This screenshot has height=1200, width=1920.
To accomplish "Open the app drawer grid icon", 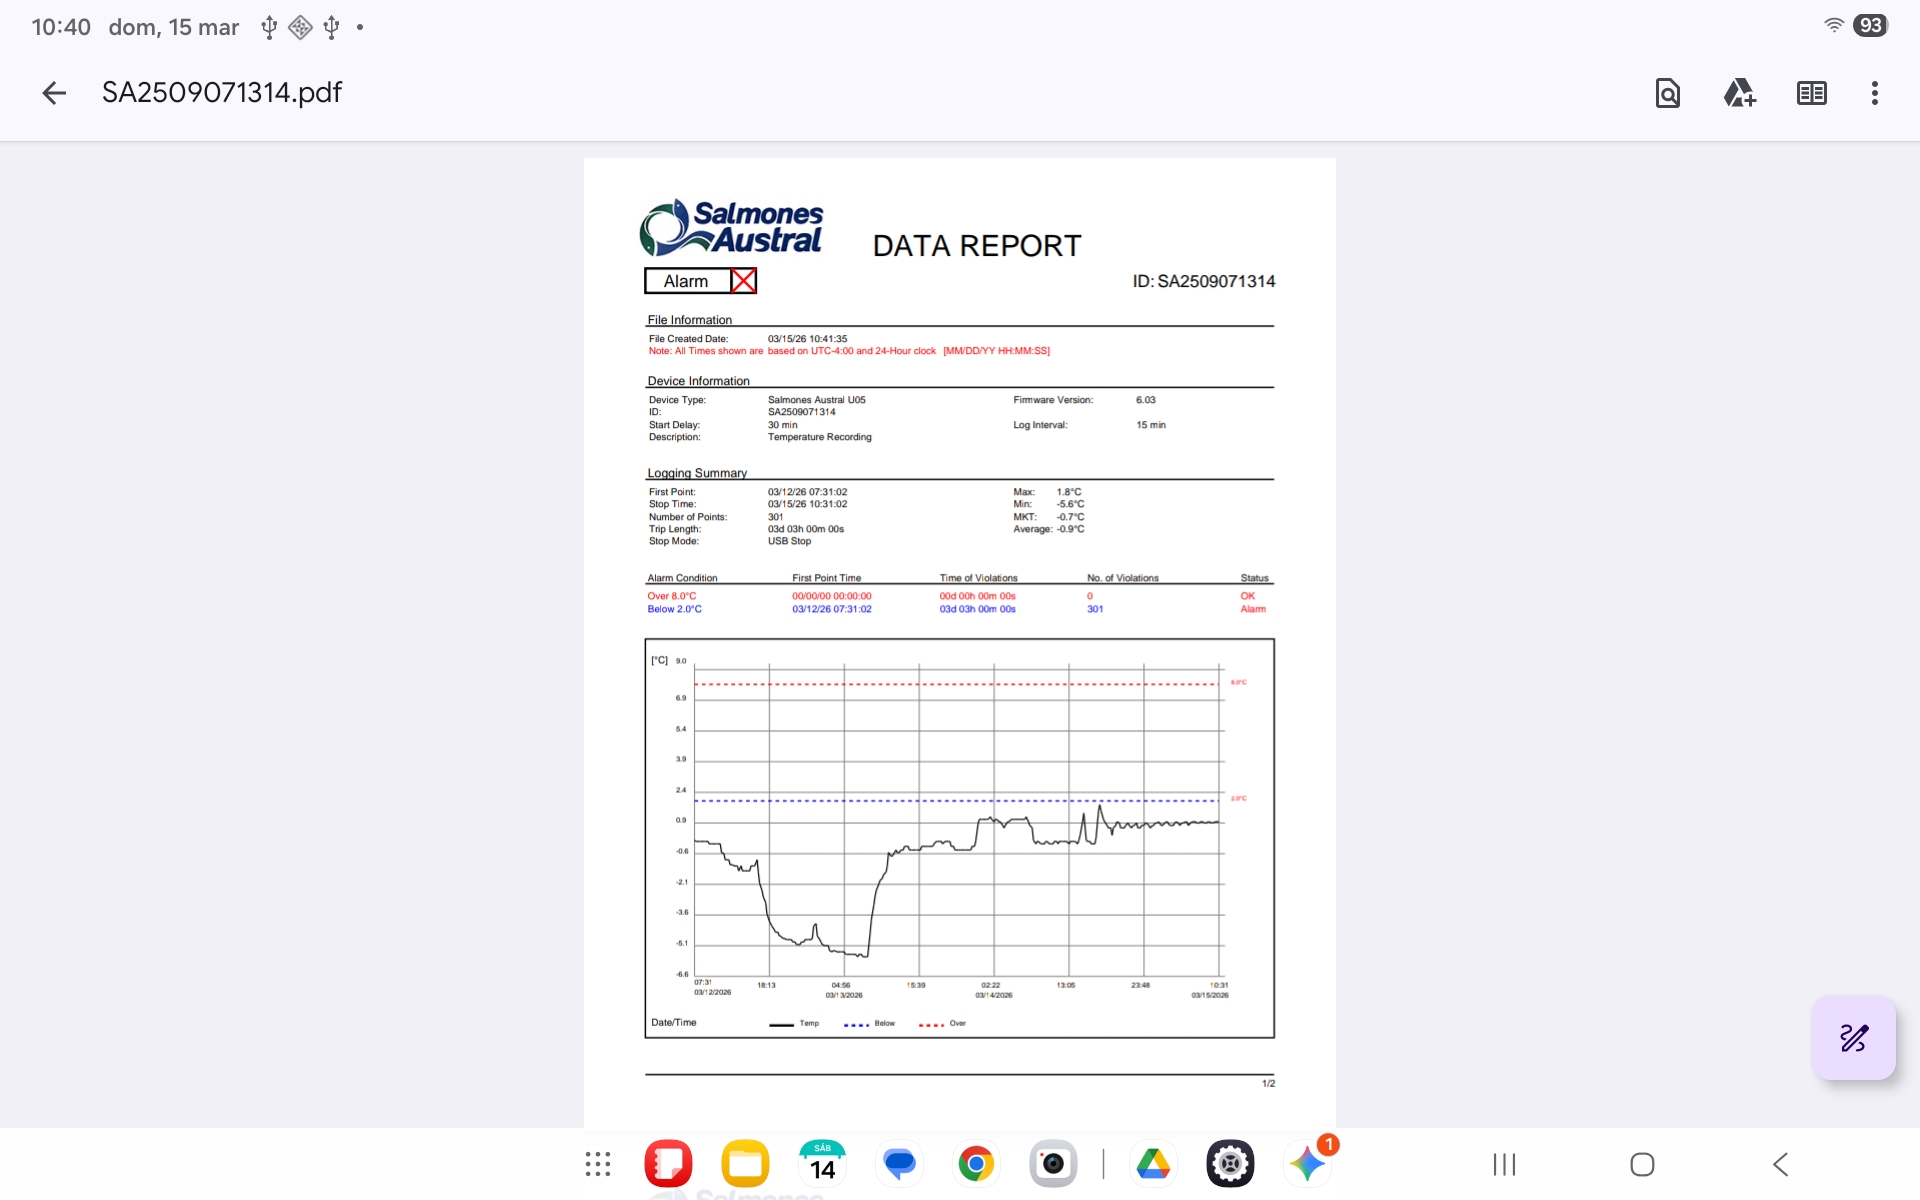I will pos(598,1164).
